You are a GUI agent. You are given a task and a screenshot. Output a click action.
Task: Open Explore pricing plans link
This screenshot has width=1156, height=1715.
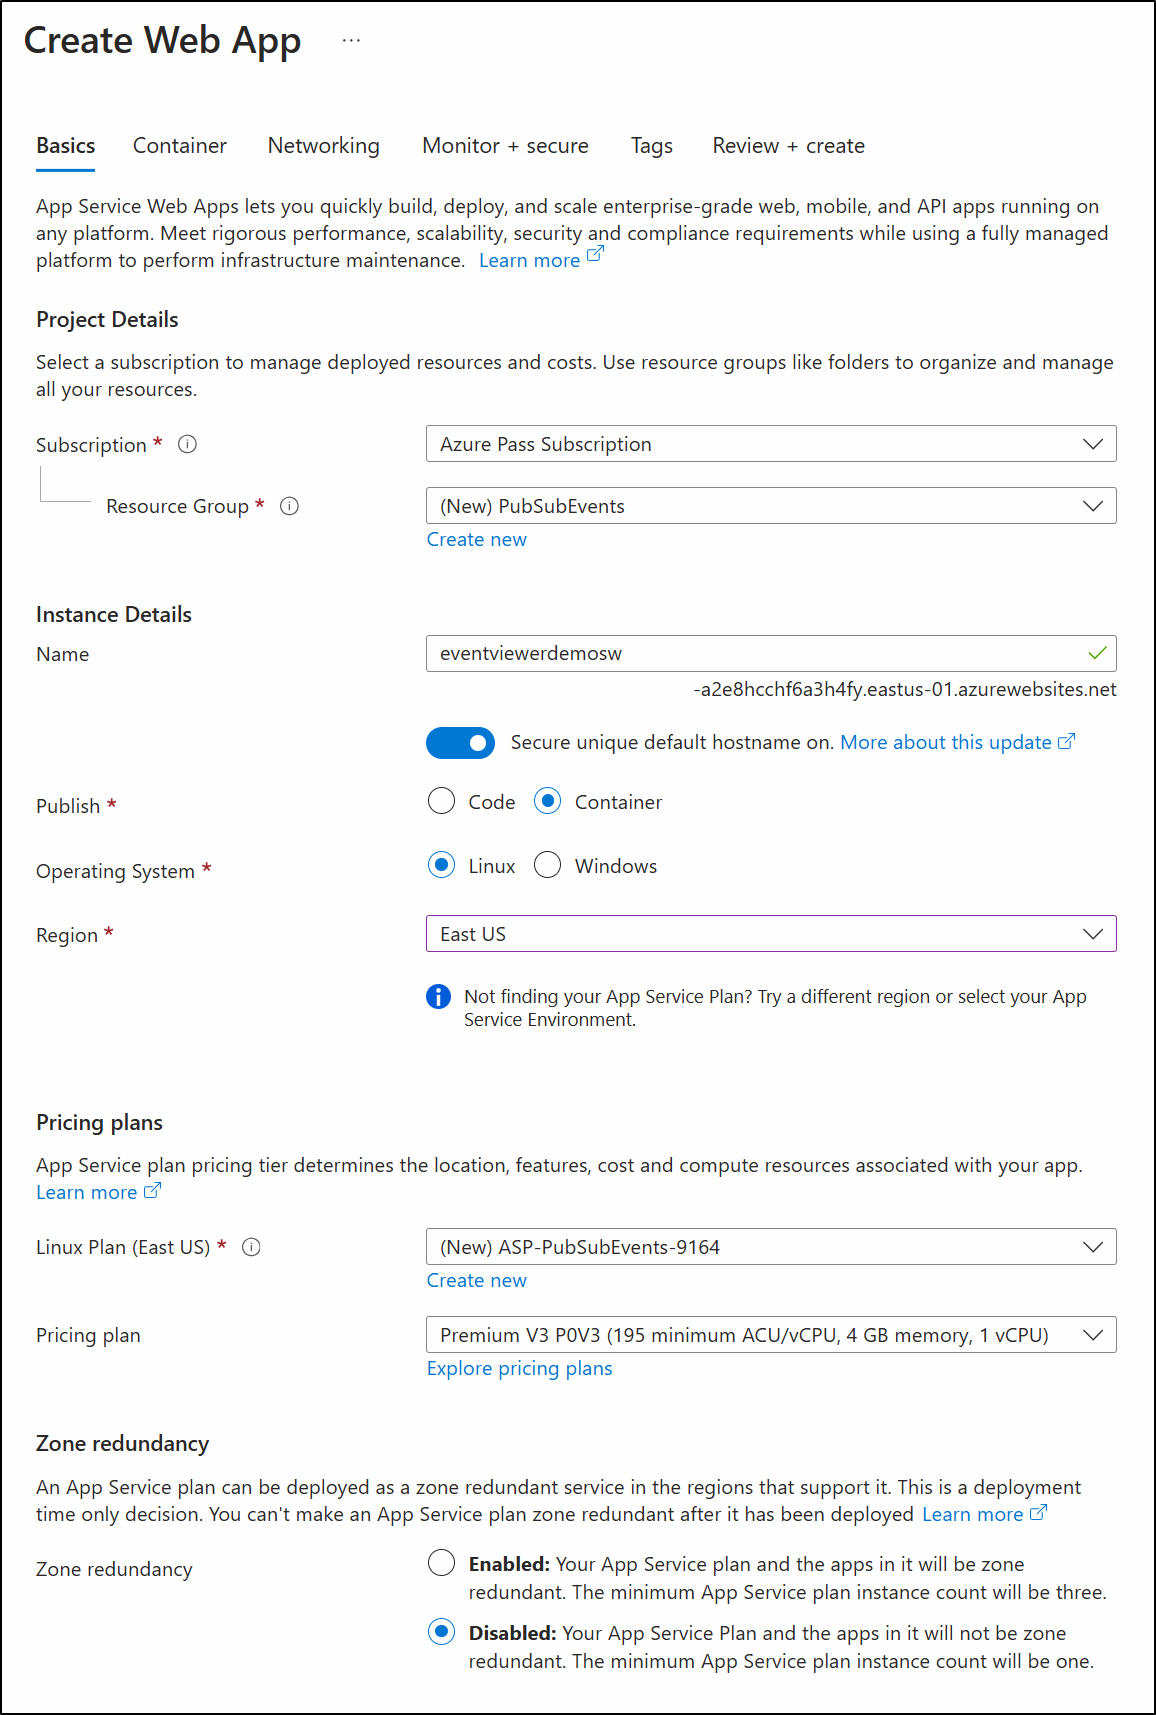click(519, 1369)
